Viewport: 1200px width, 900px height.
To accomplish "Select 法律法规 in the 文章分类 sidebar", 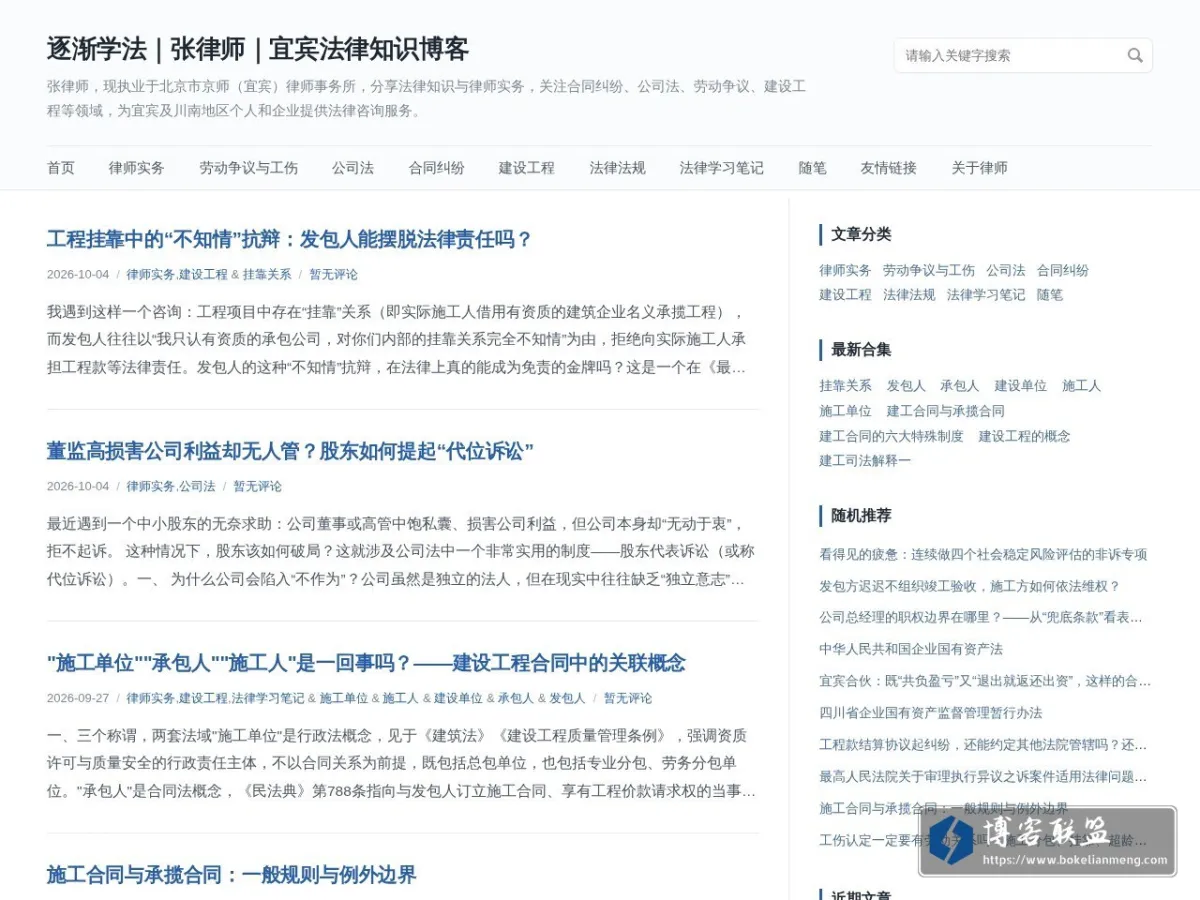I will coord(909,295).
